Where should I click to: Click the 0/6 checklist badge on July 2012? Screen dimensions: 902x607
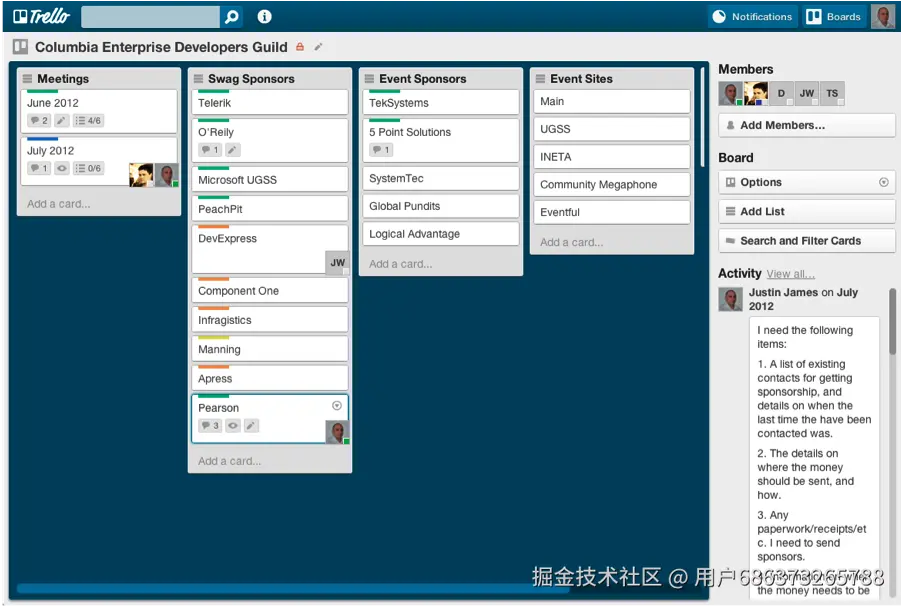(x=88, y=168)
